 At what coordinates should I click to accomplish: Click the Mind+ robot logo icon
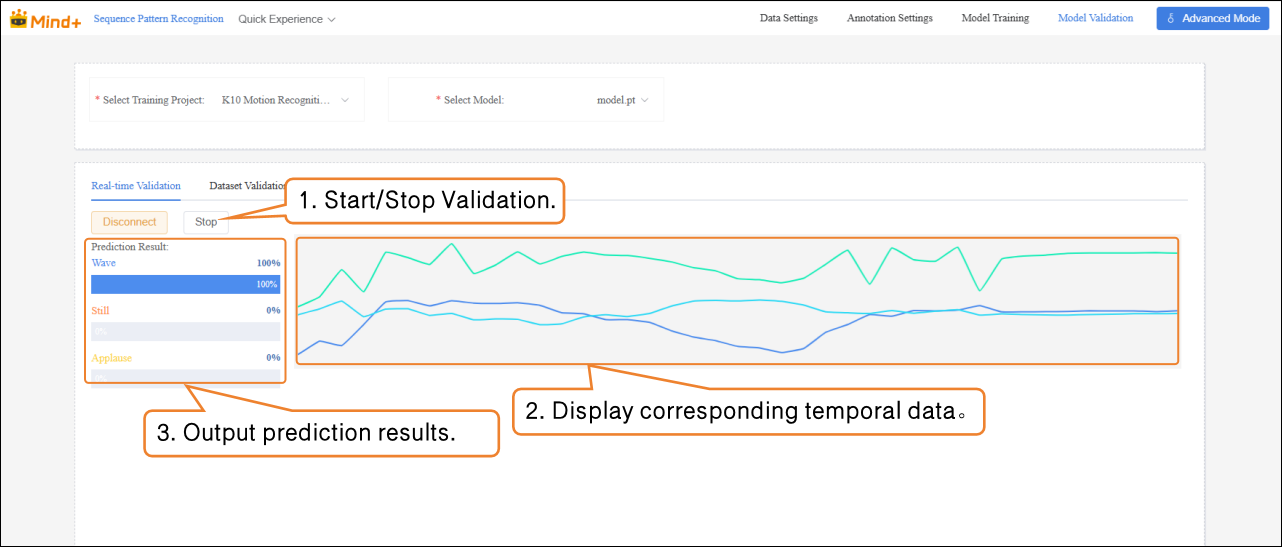tap(18, 19)
